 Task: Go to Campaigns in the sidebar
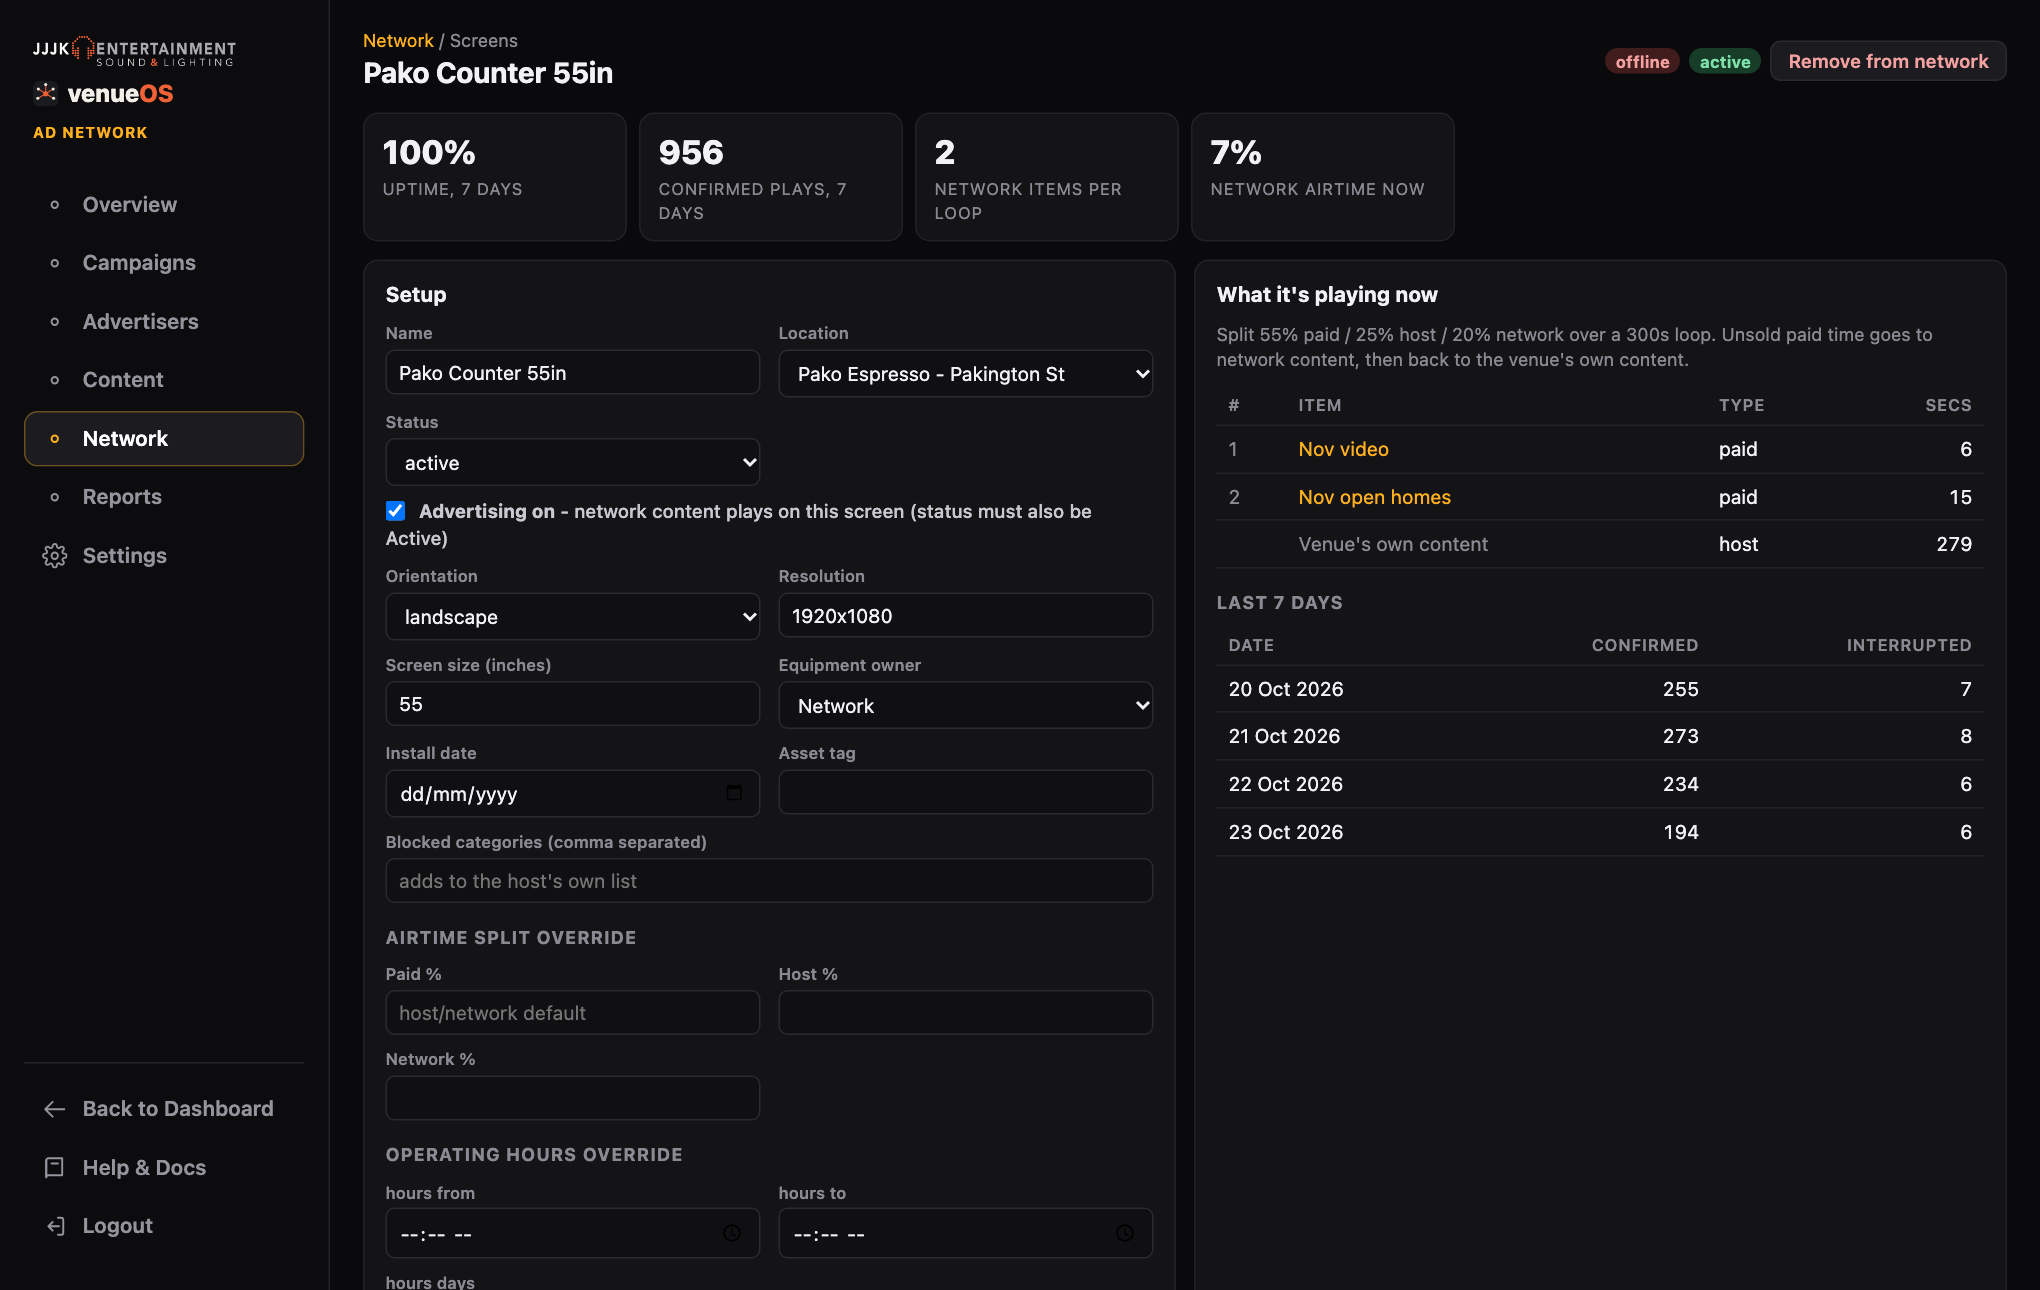pyautogui.click(x=164, y=263)
